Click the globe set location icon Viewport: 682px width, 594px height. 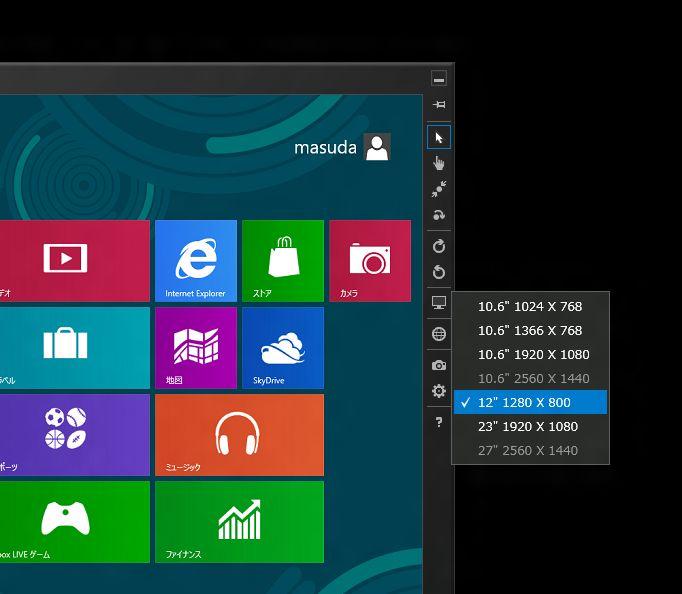[x=438, y=334]
